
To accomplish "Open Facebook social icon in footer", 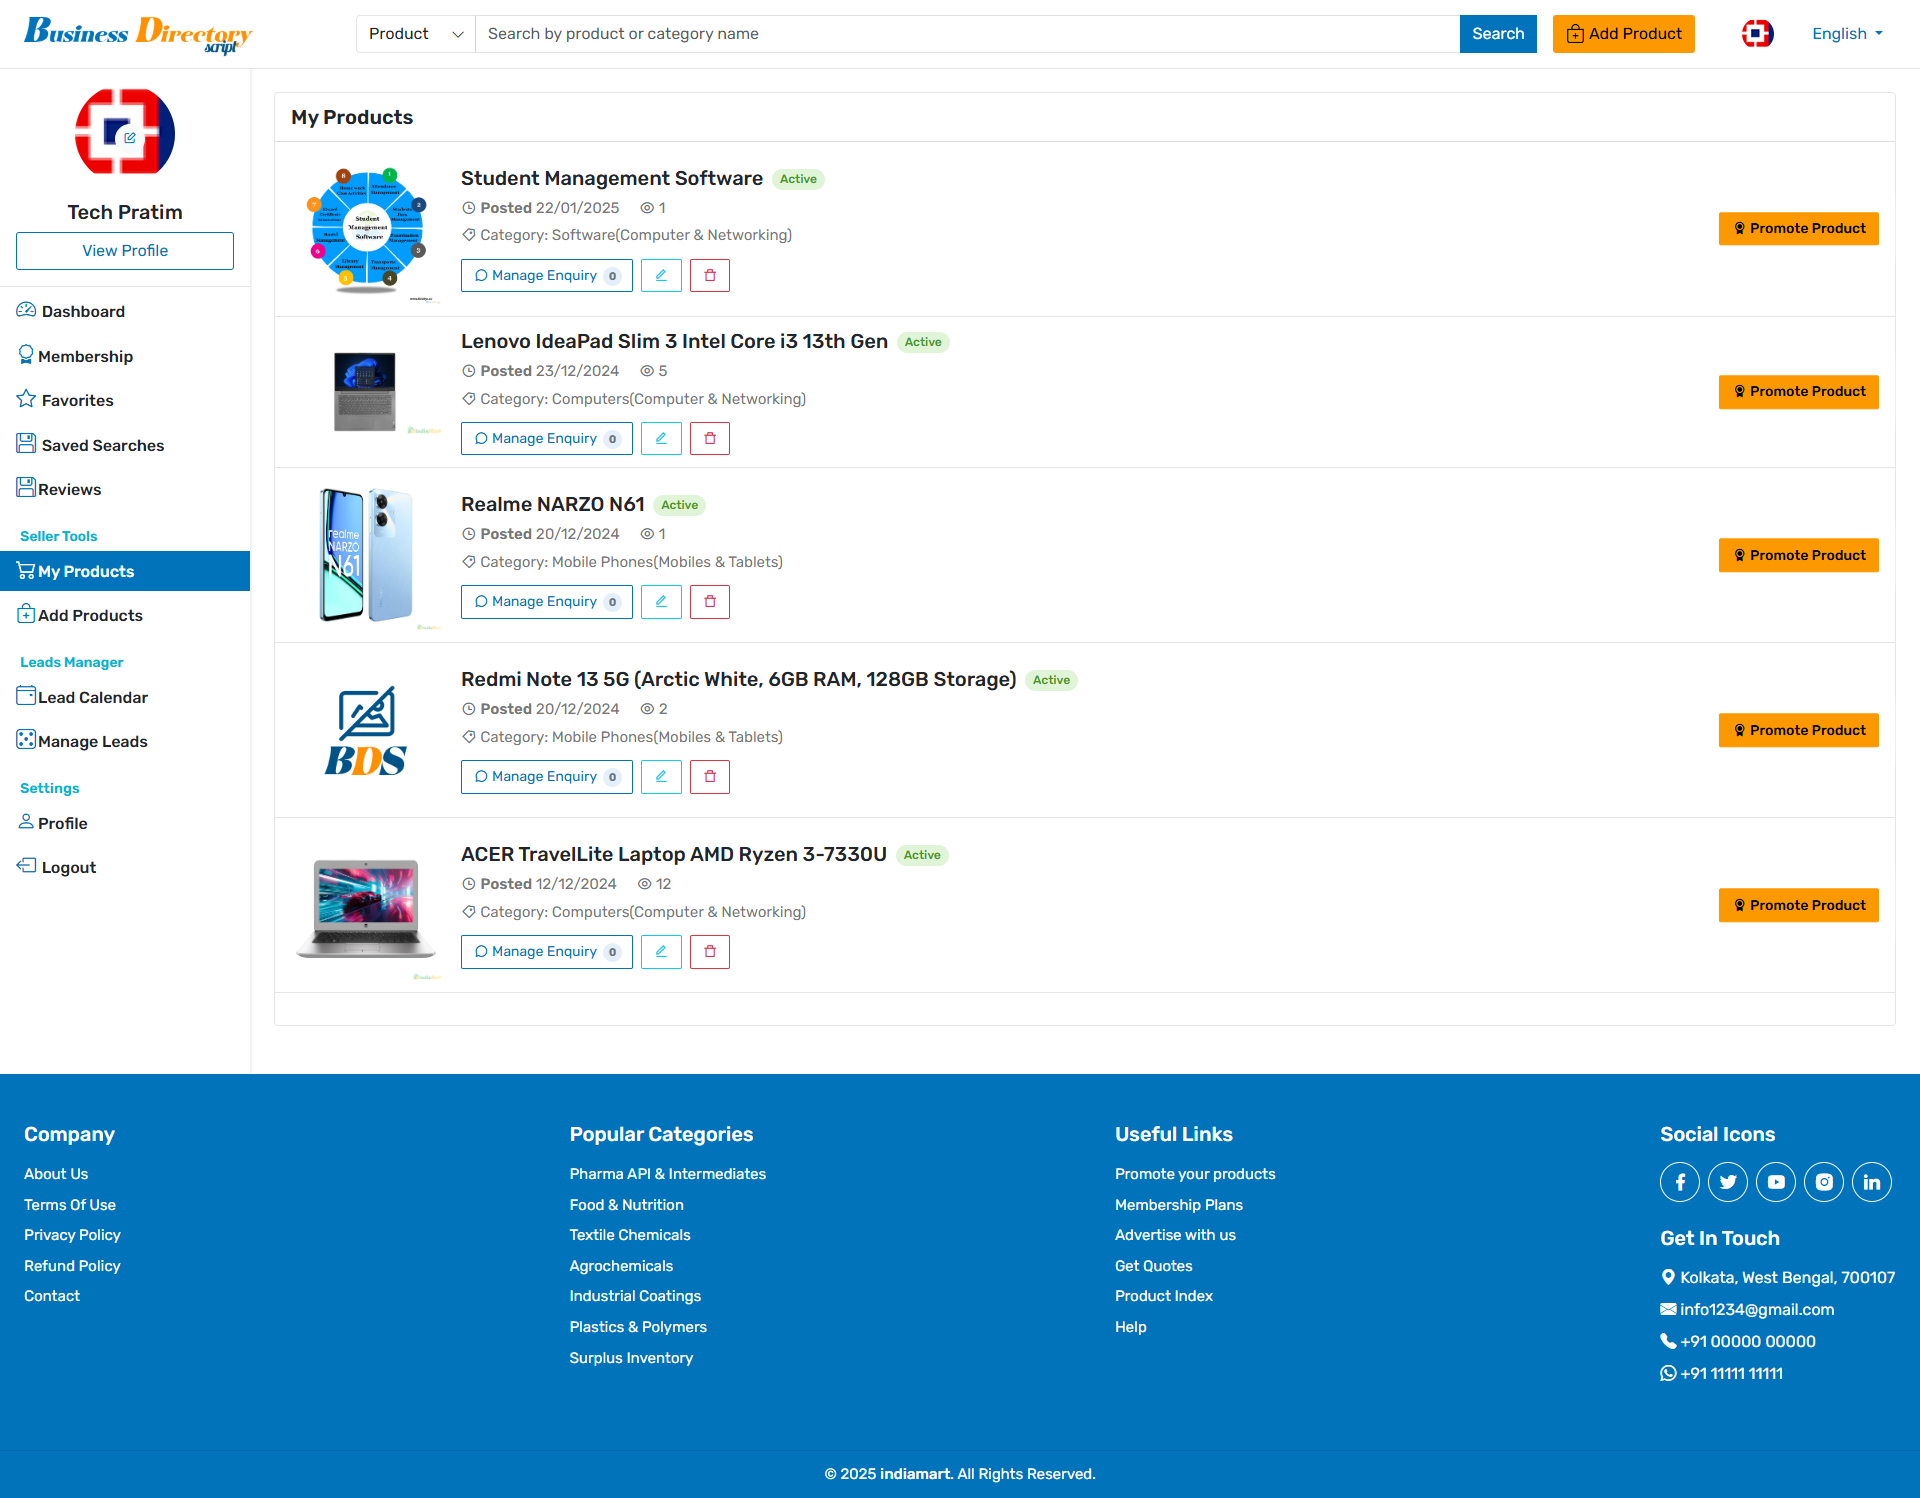I will pyautogui.click(x=1680, y=1182).
